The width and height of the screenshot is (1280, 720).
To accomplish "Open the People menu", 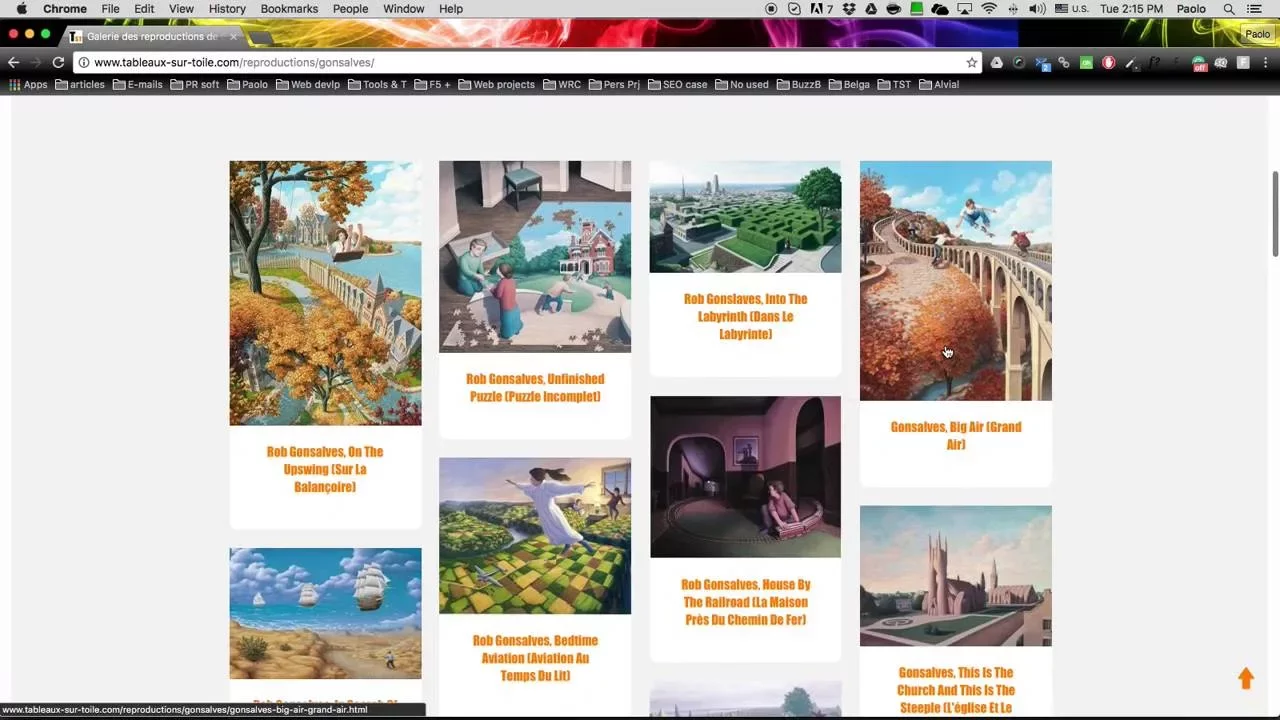I will (350, 9).
